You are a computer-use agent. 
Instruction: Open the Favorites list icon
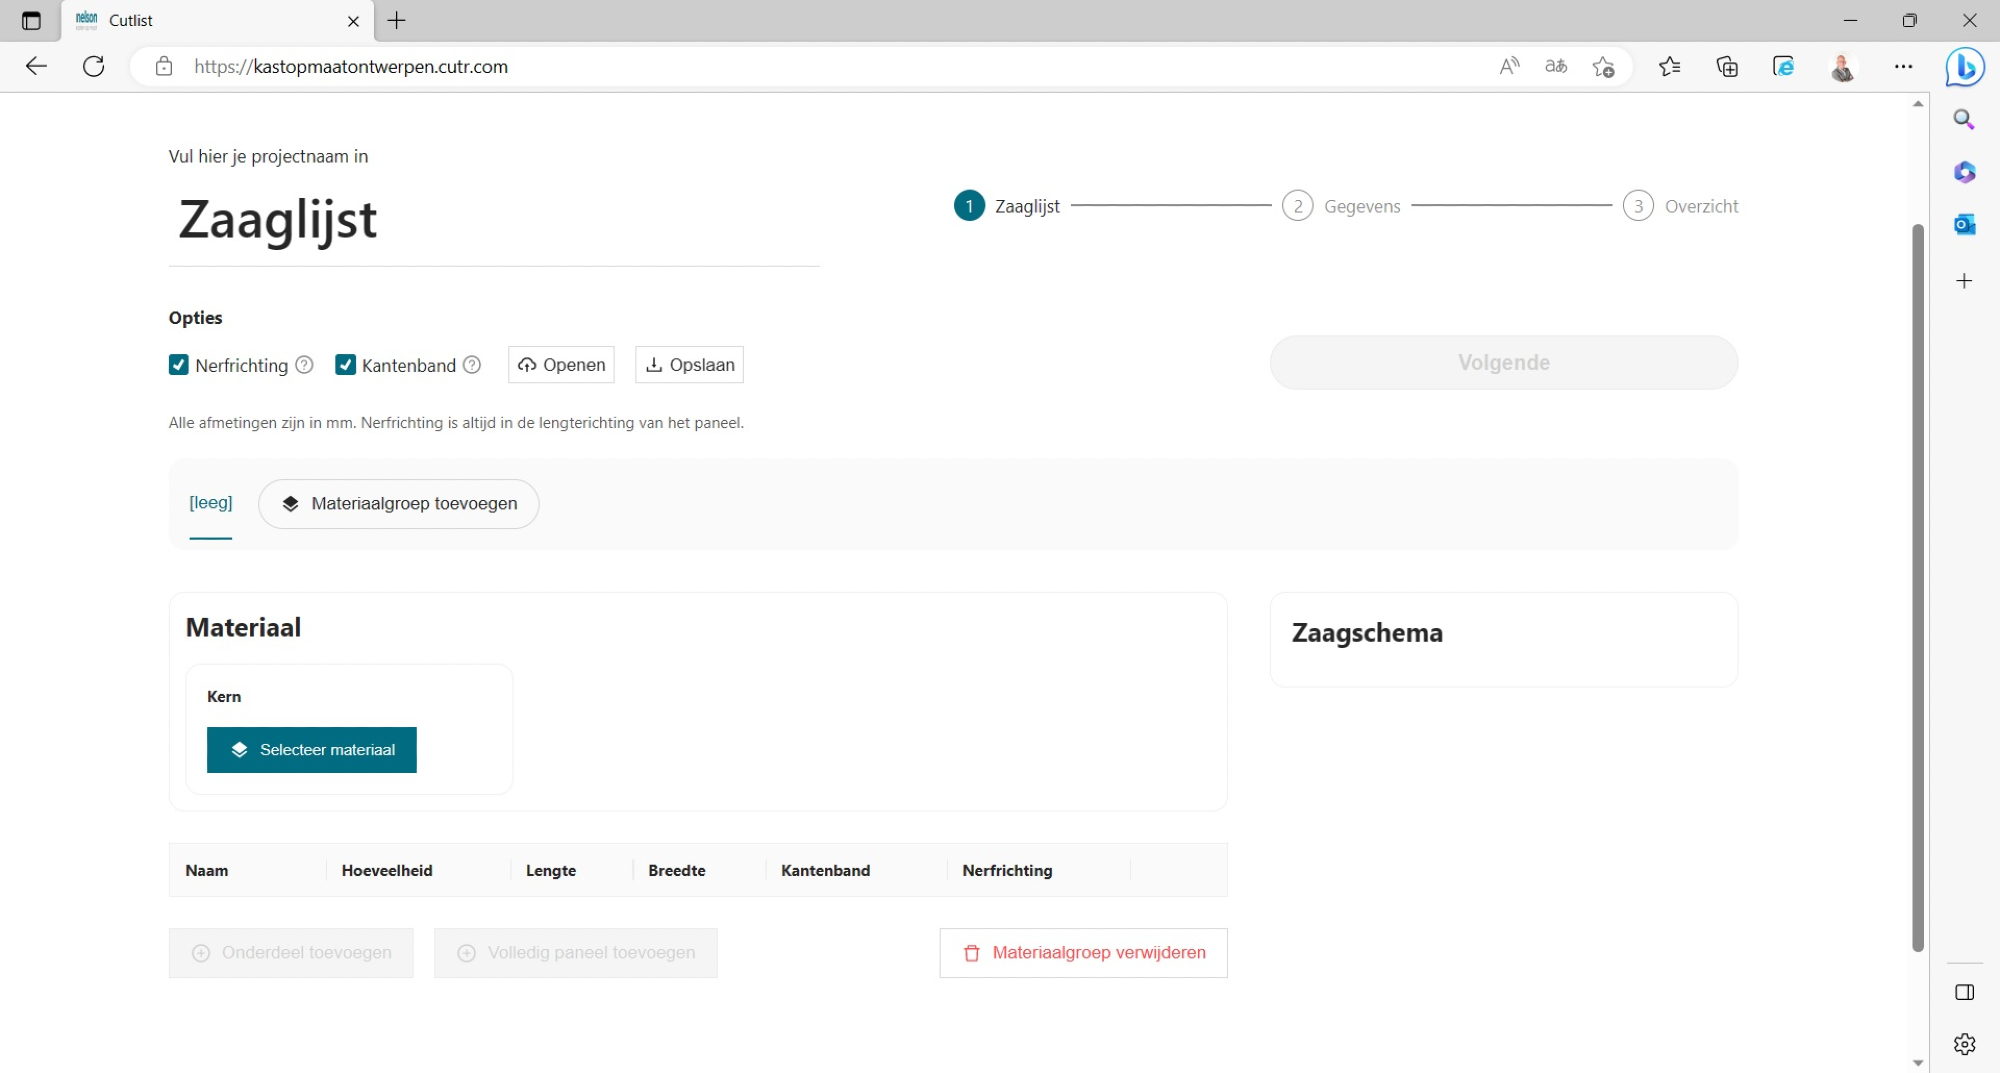point(1670,66)
